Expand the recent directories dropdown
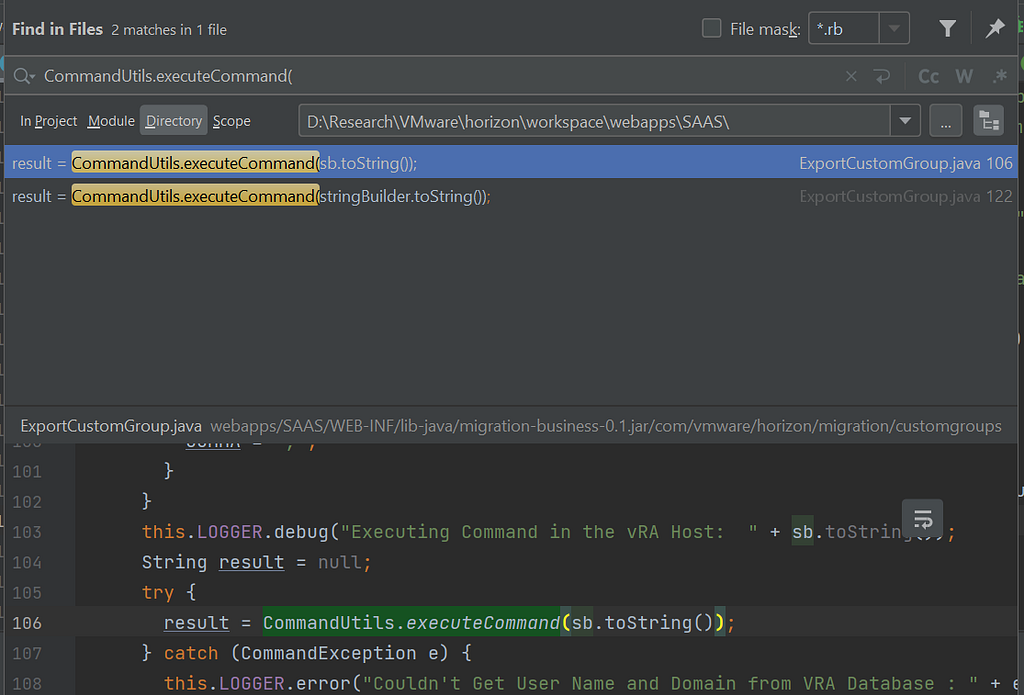 pos(905,121)
